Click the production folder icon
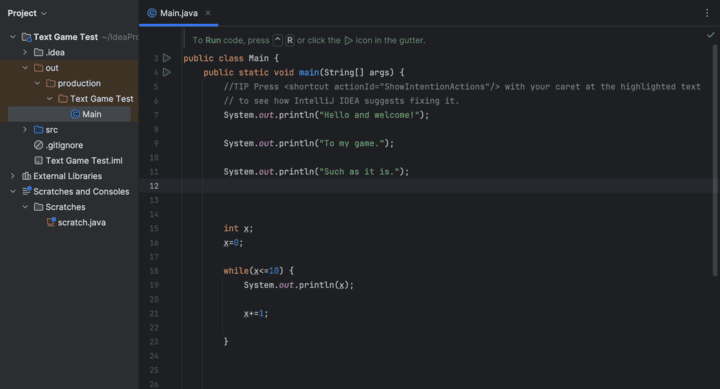The image size is (720, 389). pyautogui.click(x=51, y=83)
